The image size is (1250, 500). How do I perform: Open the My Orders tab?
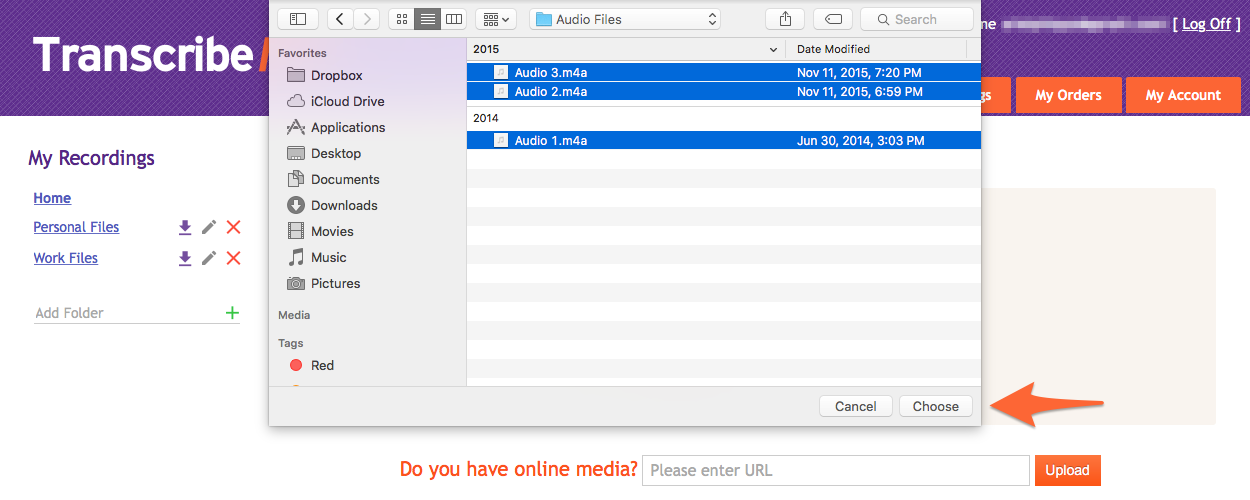pos(1068,95)
